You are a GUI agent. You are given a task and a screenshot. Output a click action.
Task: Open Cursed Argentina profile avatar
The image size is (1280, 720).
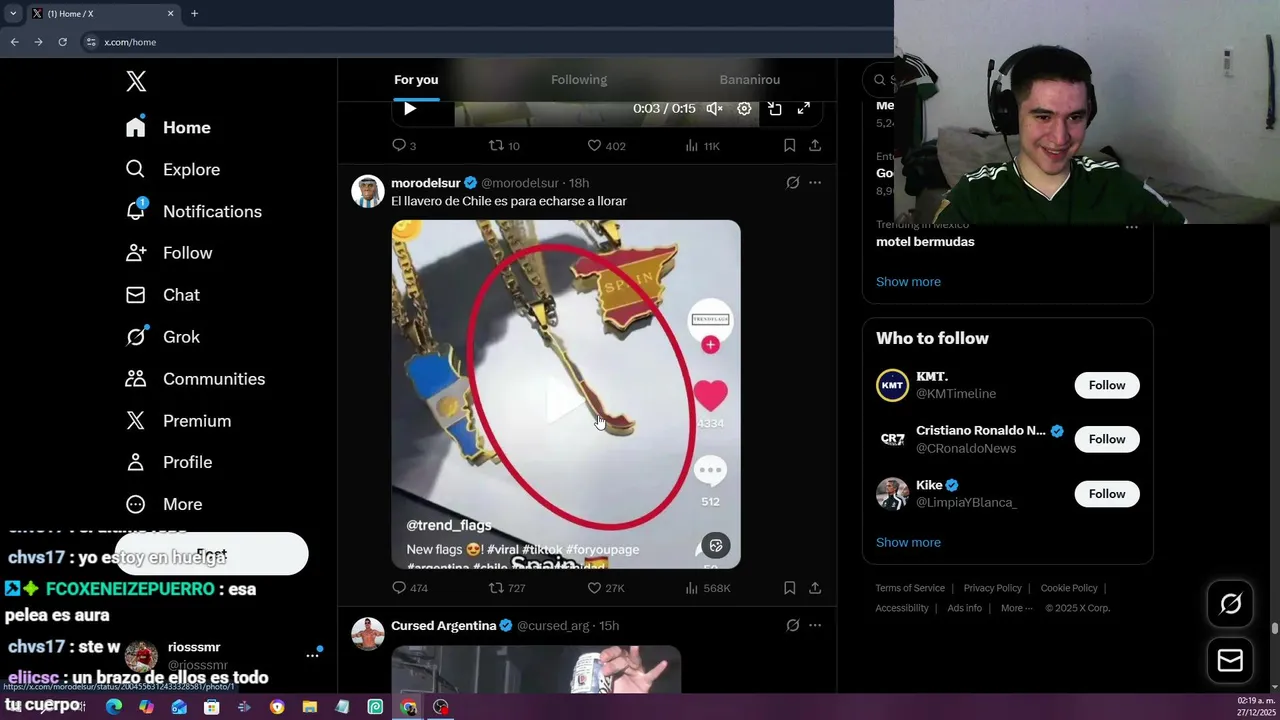(368, 634)
